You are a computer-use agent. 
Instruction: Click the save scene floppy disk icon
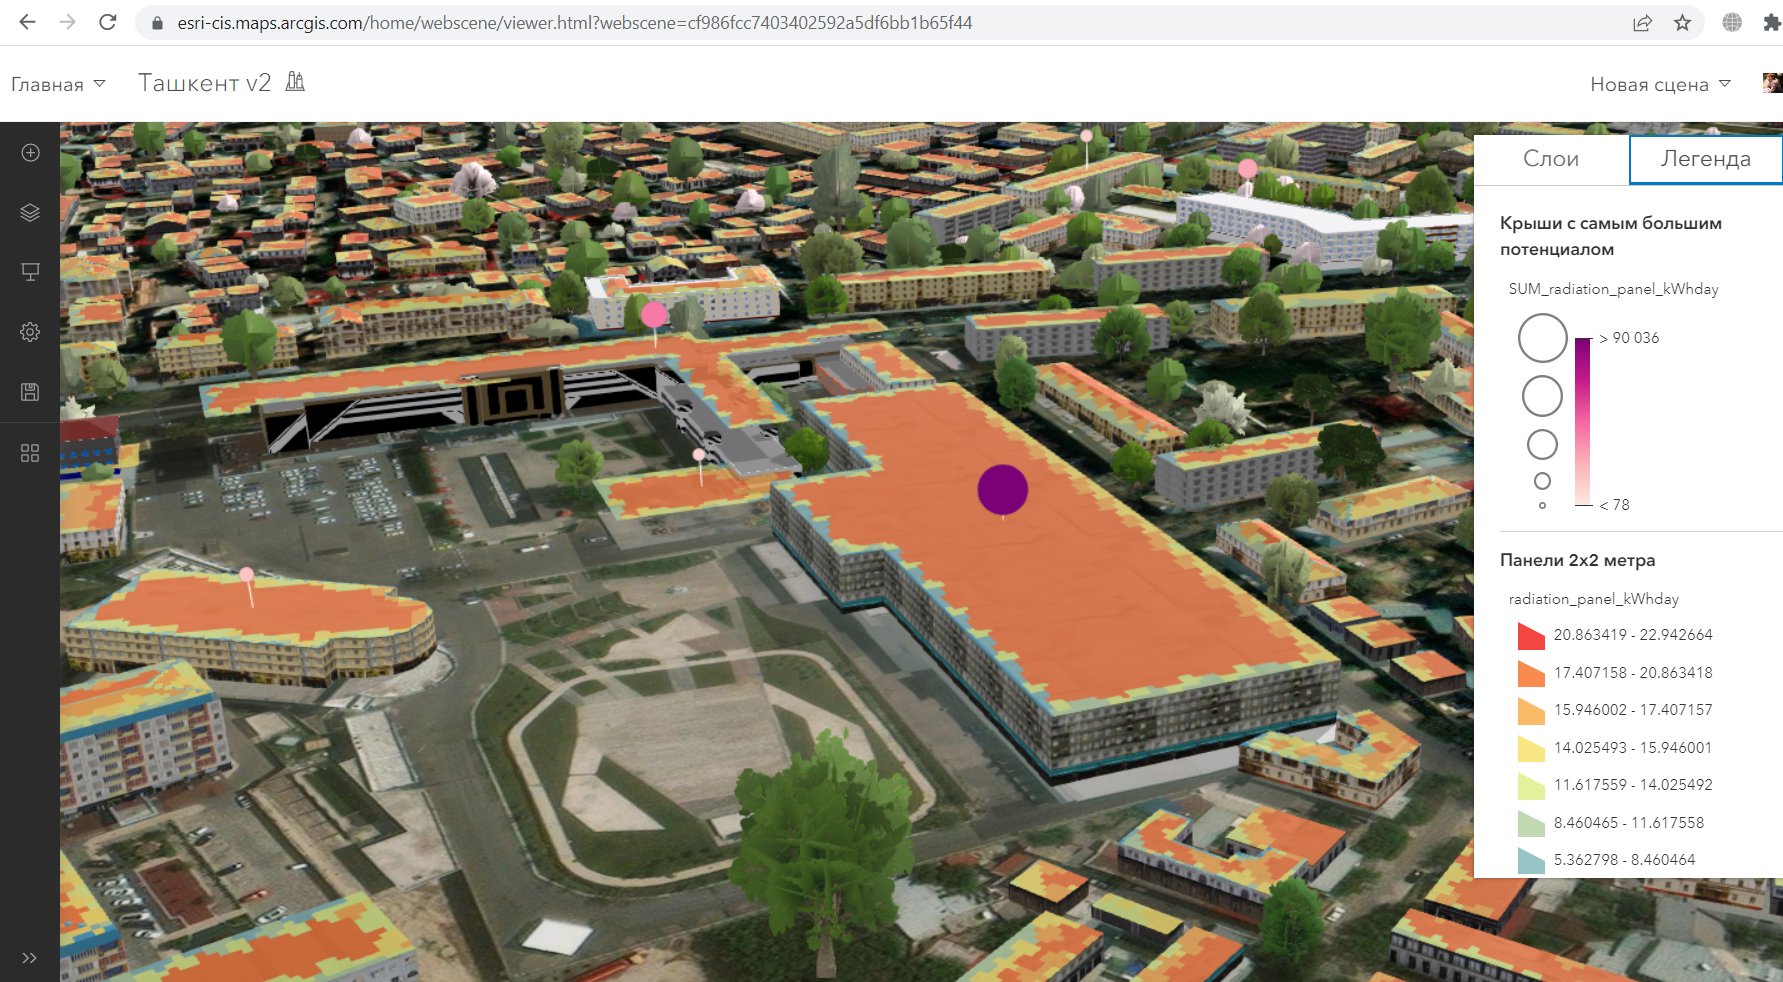tap(30, 392)
